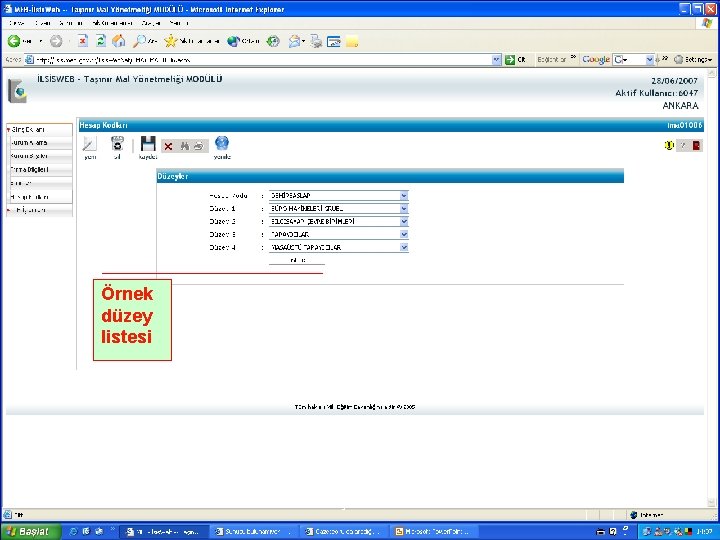
Task: Click the İLSİSWEB module logo icon
Action: tap(17, 91)
